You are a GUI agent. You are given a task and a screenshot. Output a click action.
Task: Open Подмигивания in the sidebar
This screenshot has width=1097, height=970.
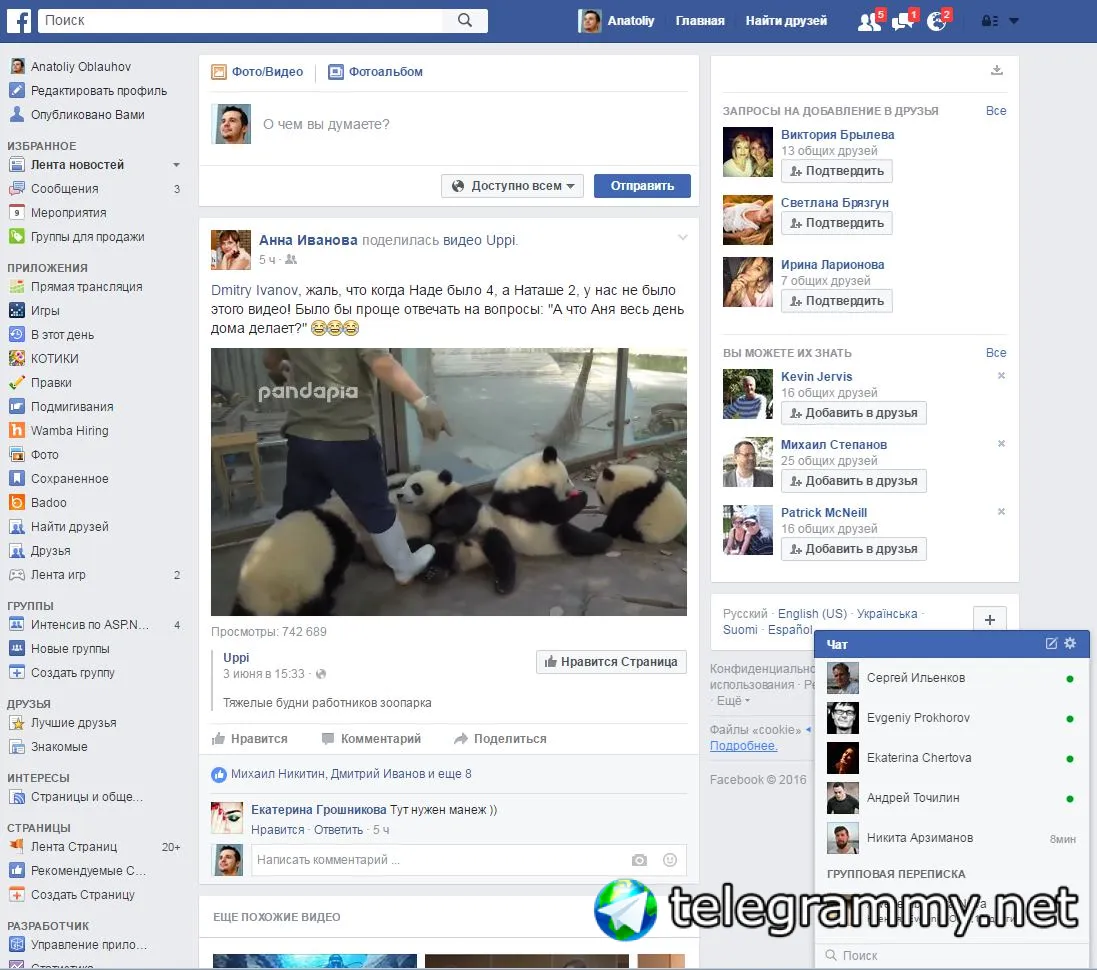[x=72, y=407]
